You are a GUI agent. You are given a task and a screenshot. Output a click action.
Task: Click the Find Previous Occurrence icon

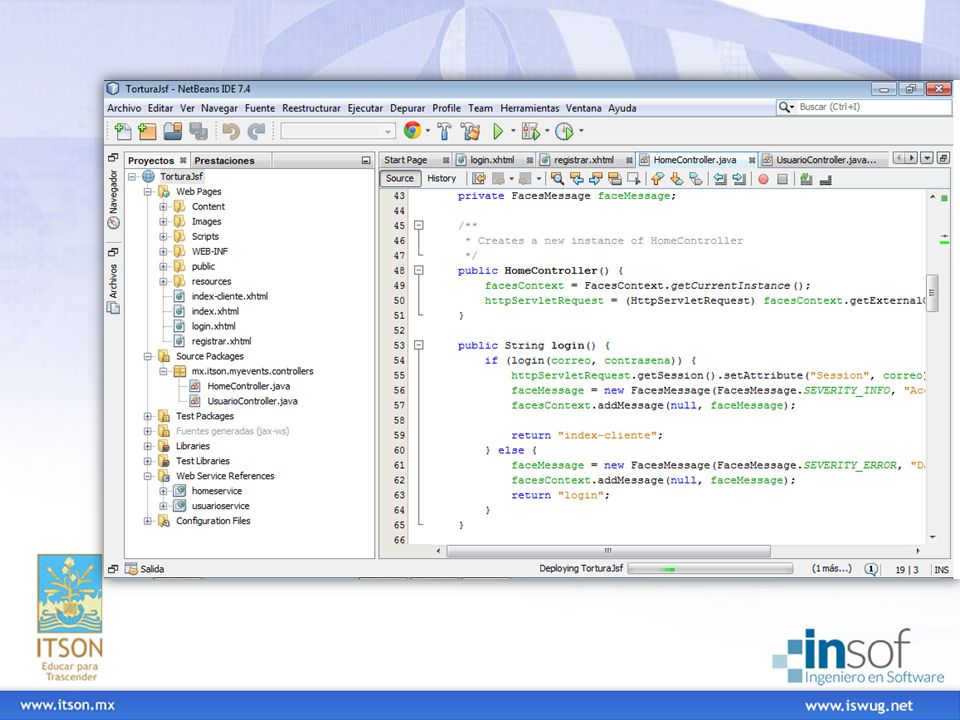click(576, 179)
